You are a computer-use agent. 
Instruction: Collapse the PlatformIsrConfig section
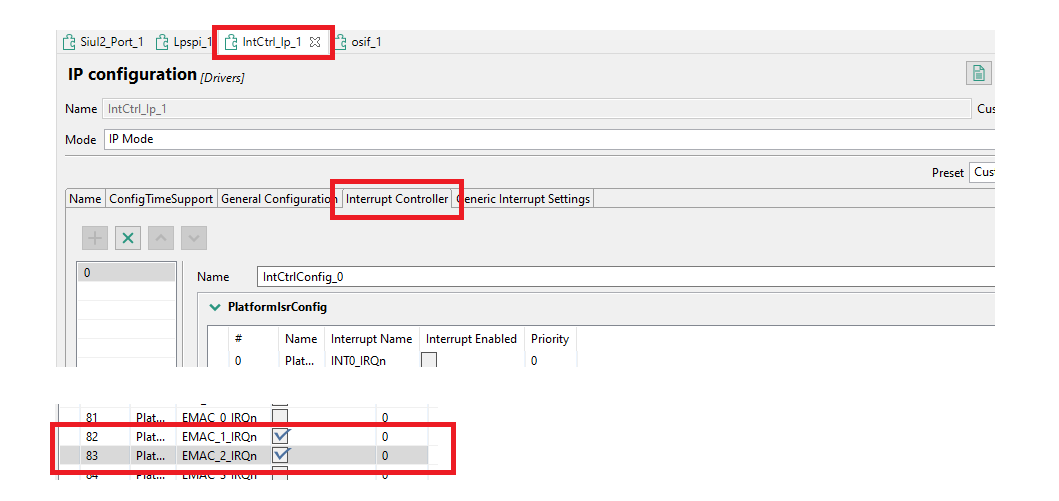coord(215,308)
